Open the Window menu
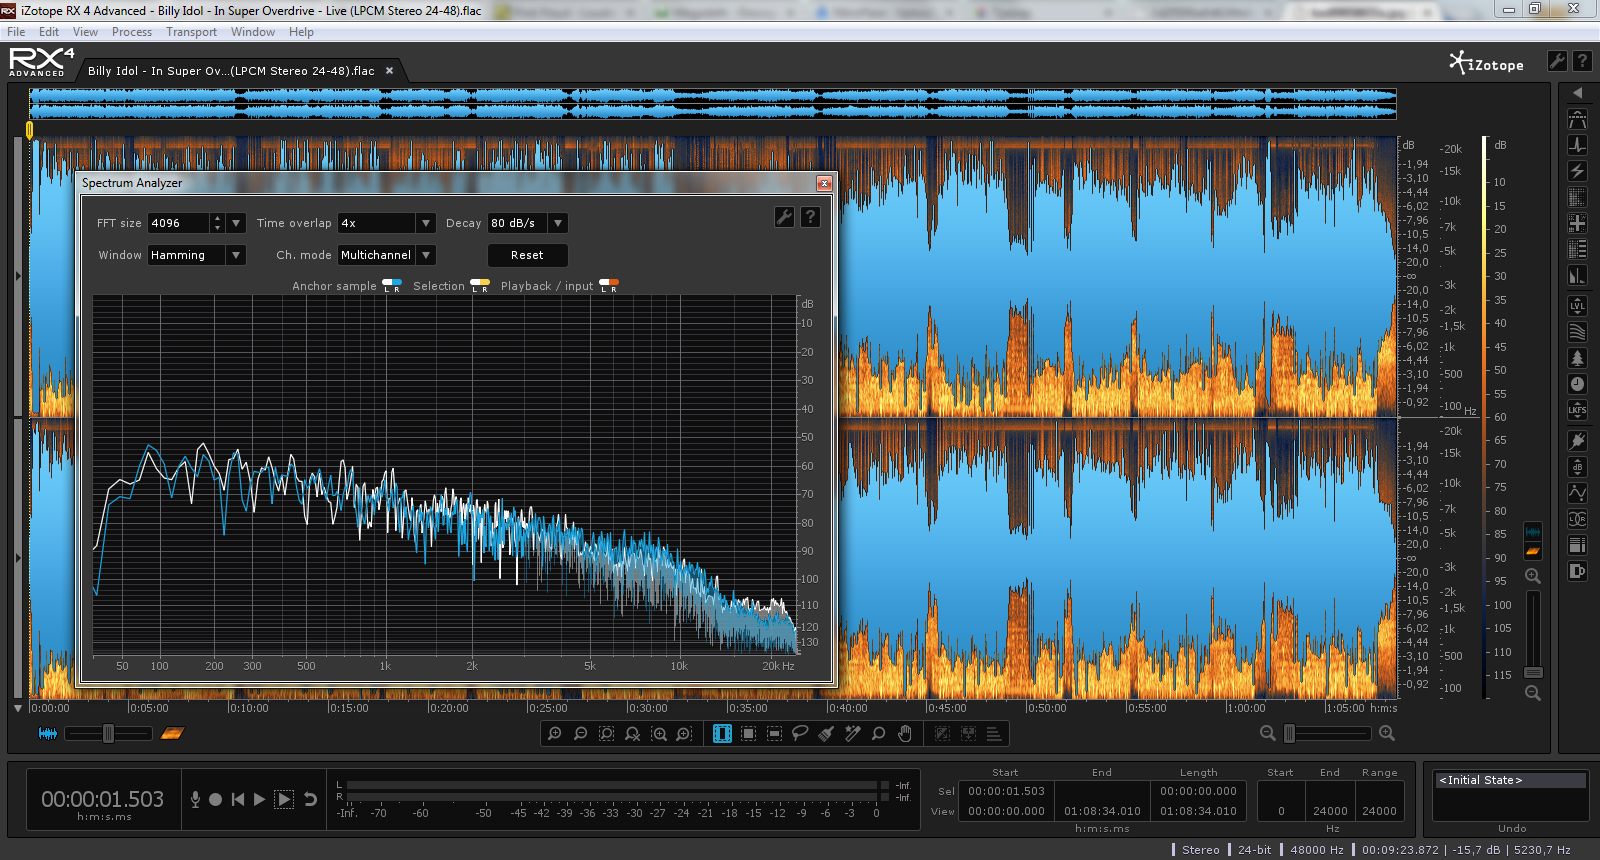Screen dimensions: 1600x860 253,32
